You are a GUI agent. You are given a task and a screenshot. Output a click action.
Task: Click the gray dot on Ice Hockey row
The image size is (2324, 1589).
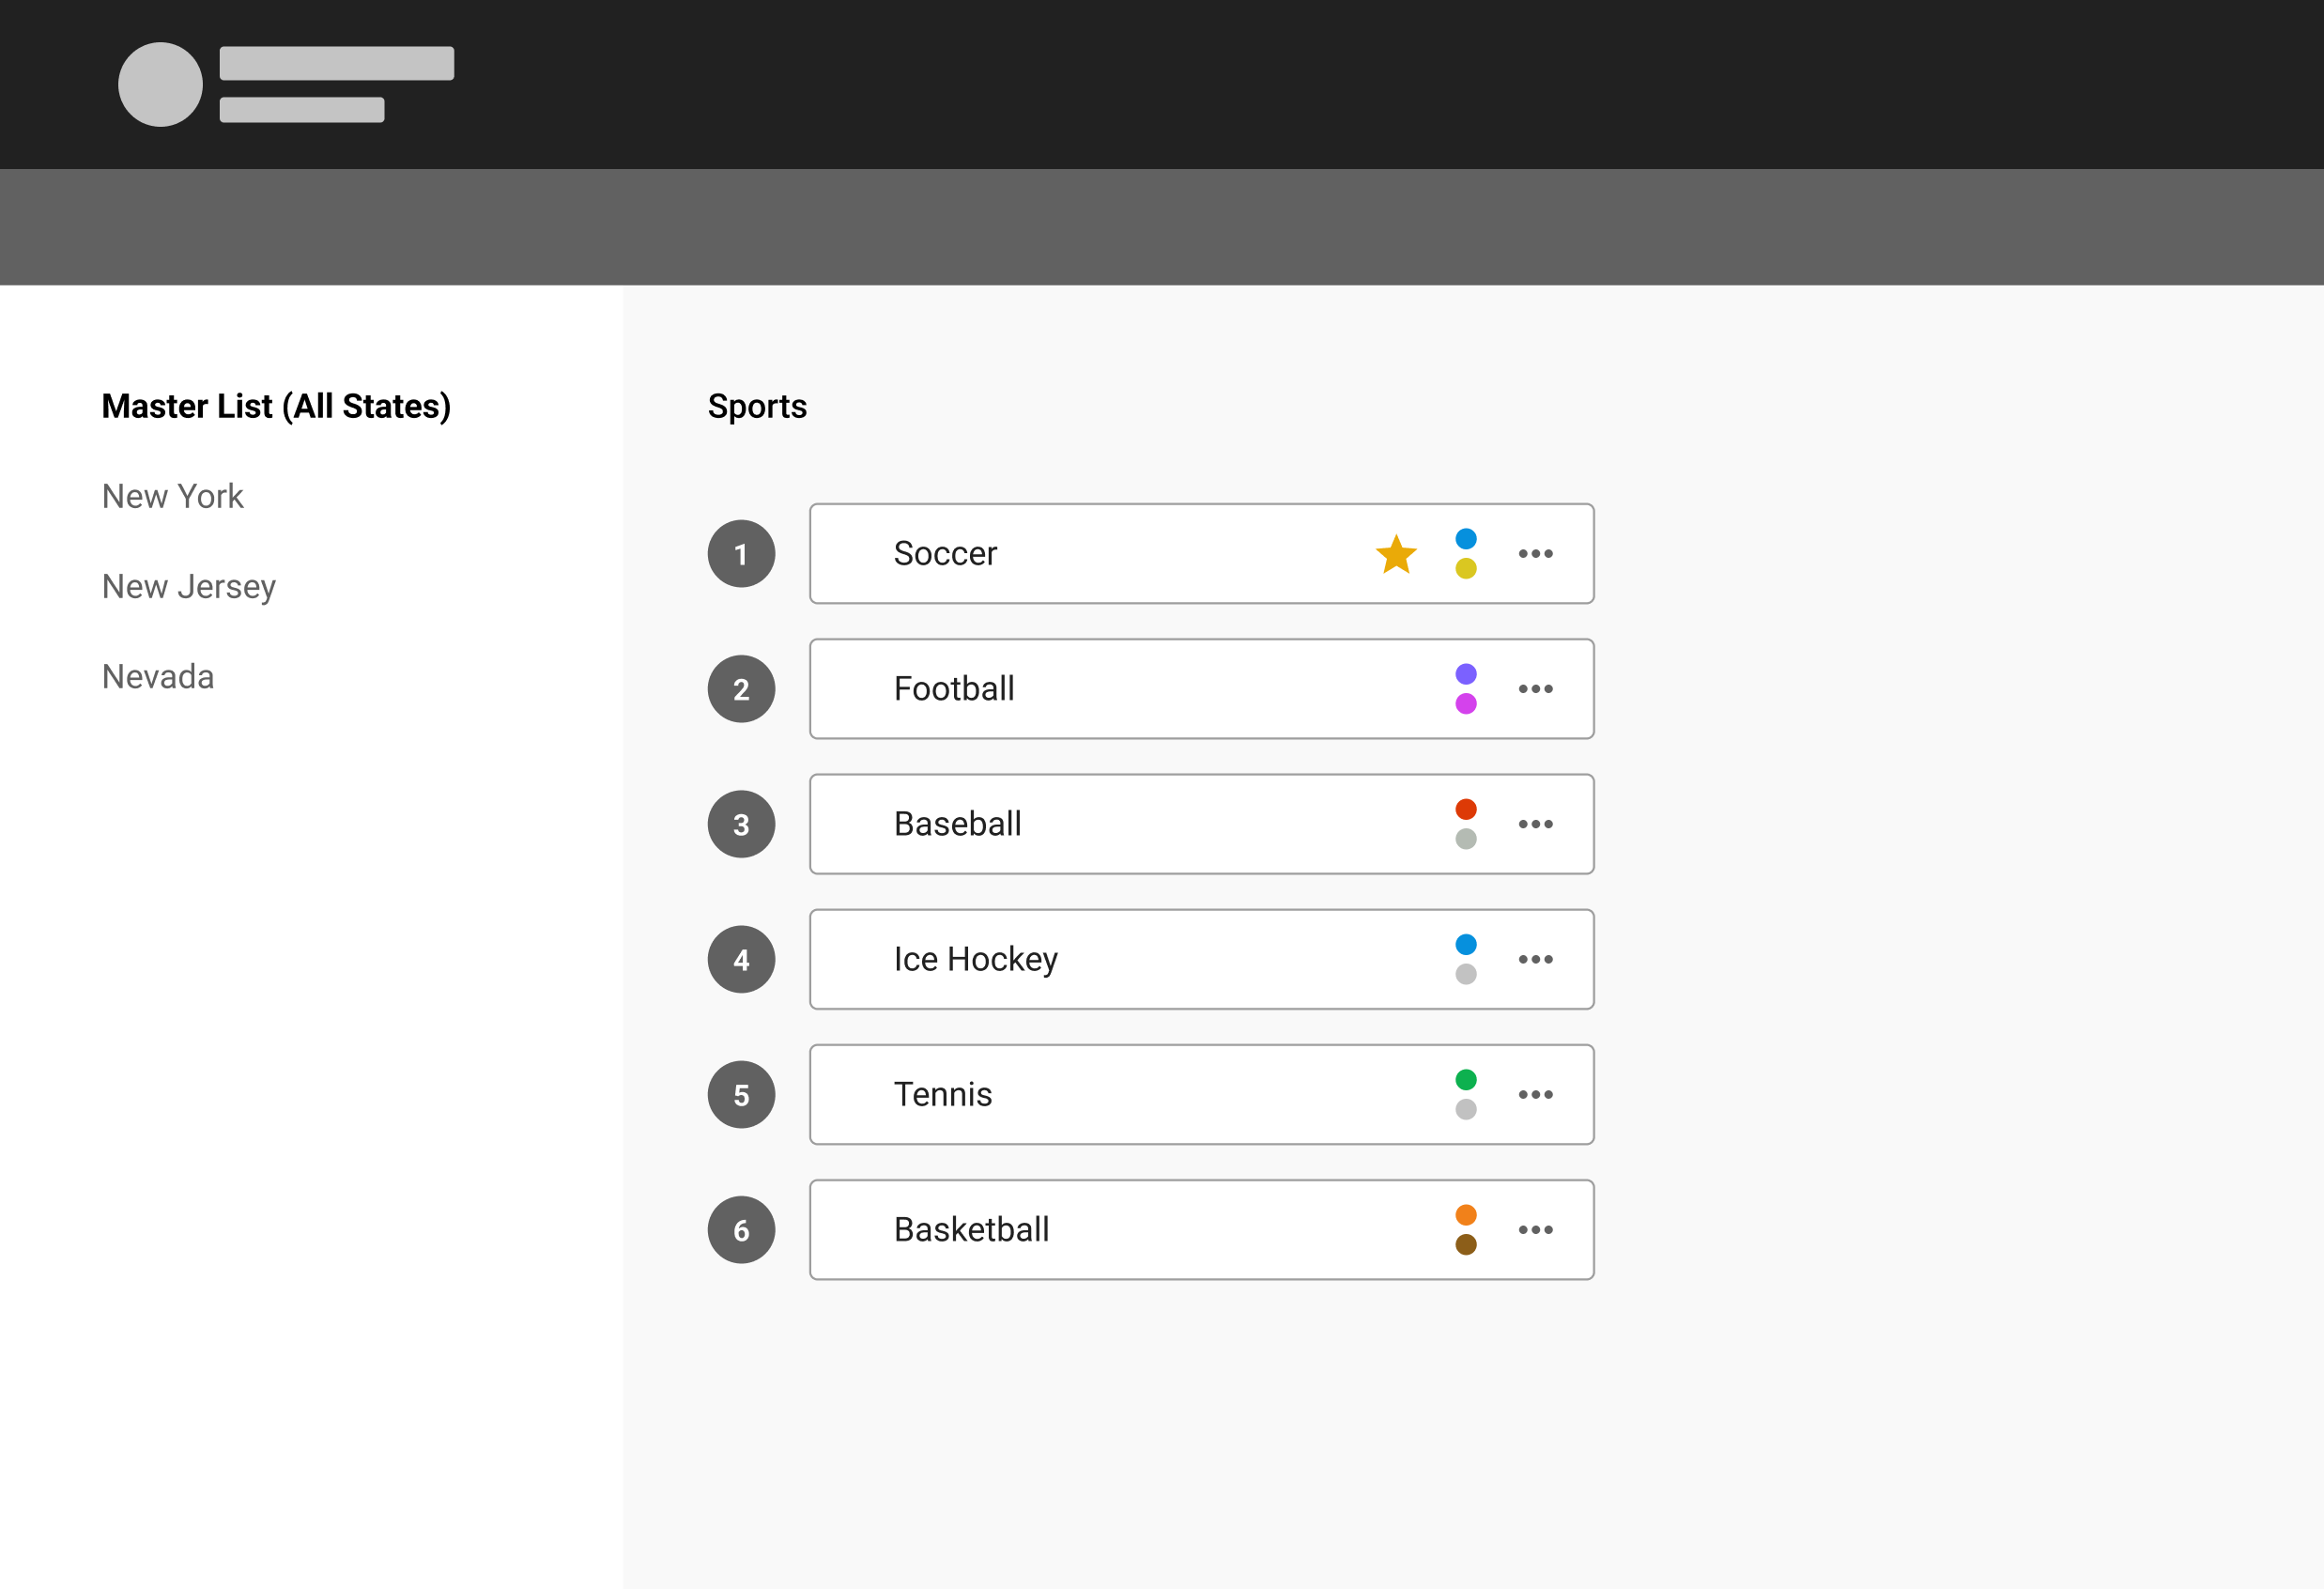1466,974
